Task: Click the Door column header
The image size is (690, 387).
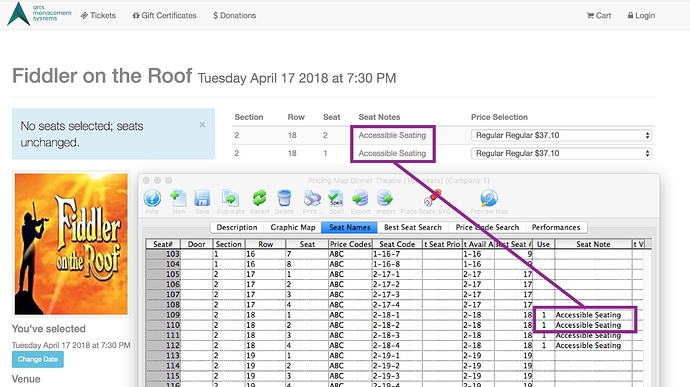Action: tap(196, 244)
